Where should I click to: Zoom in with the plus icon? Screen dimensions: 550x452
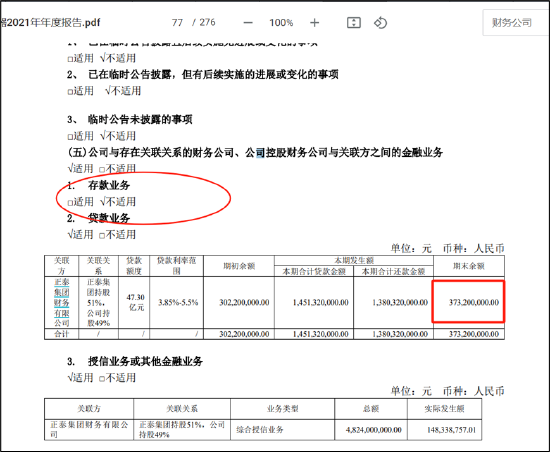[x=315, y=23]
